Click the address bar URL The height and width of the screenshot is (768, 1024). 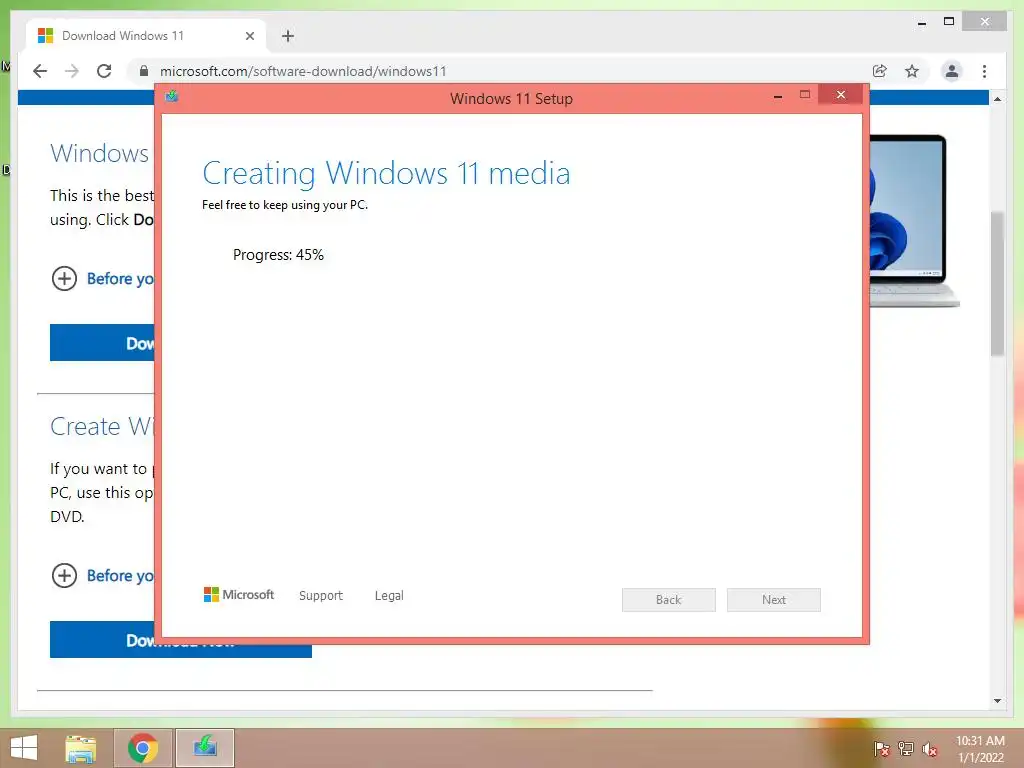pyautogui.click(x=303, y=71)
